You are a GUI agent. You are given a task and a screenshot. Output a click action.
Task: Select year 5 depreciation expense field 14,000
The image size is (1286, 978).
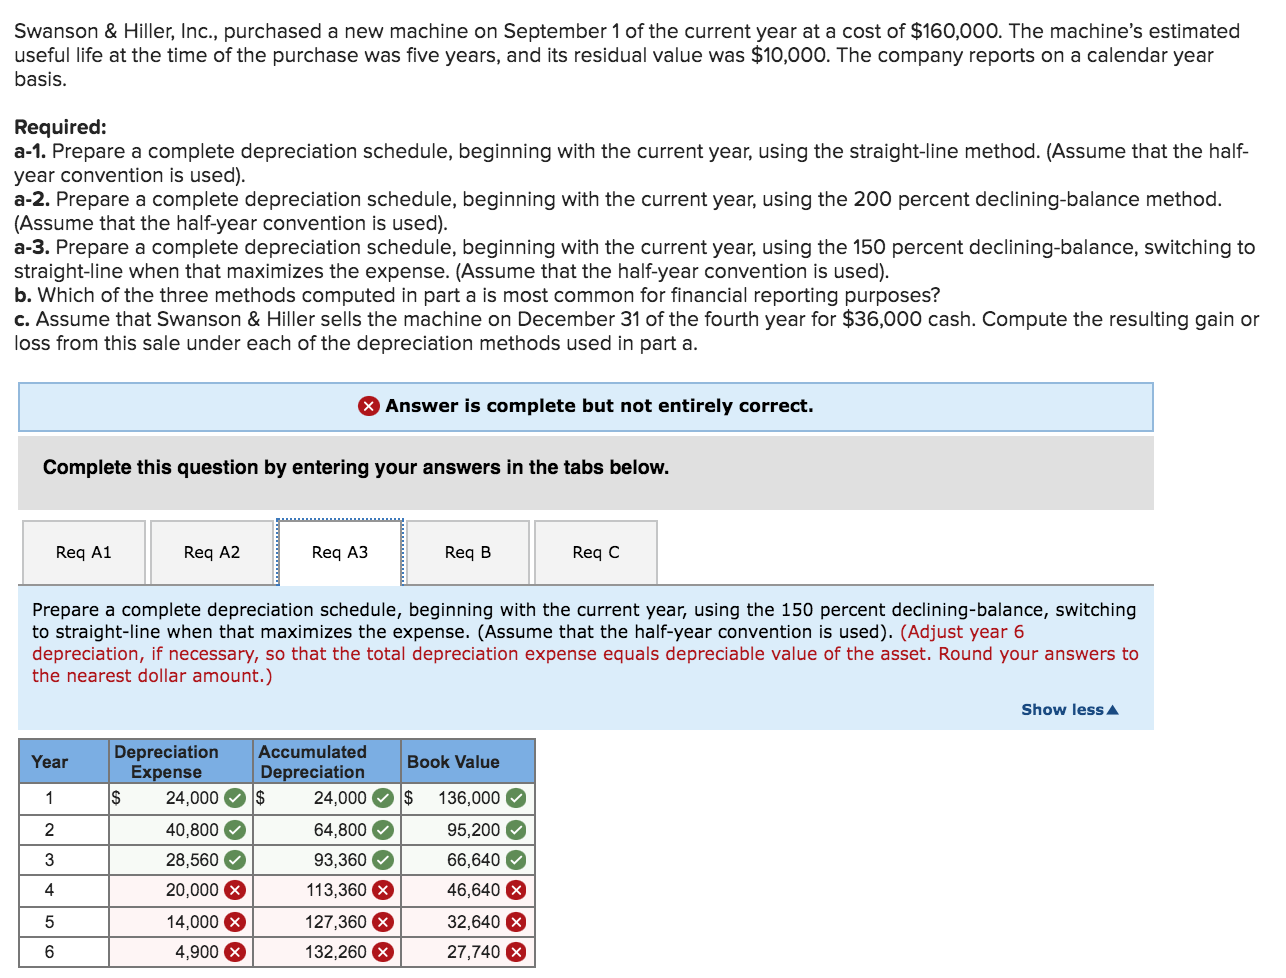point(180,922)
